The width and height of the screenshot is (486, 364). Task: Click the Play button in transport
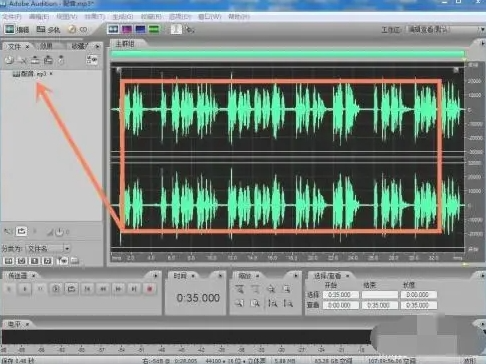tap(25, 289)
